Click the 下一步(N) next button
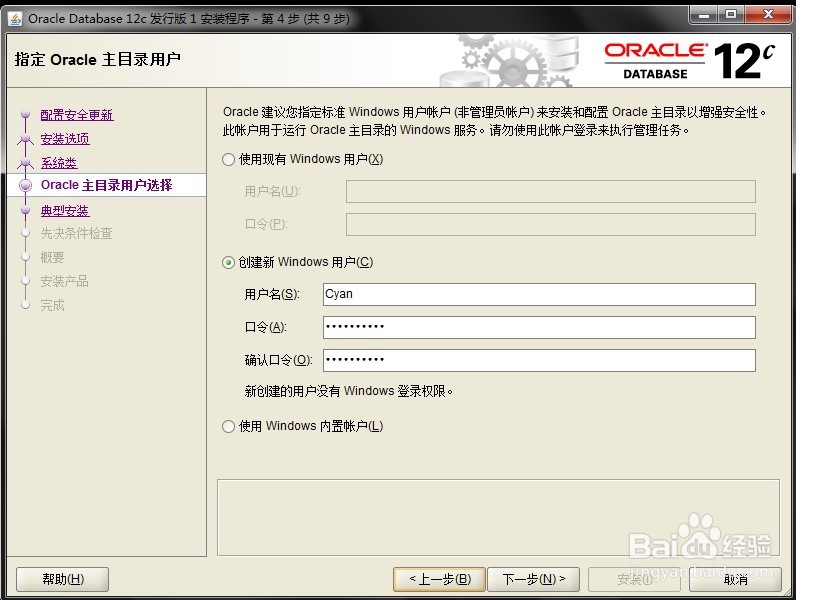 (x=533, y=579)
